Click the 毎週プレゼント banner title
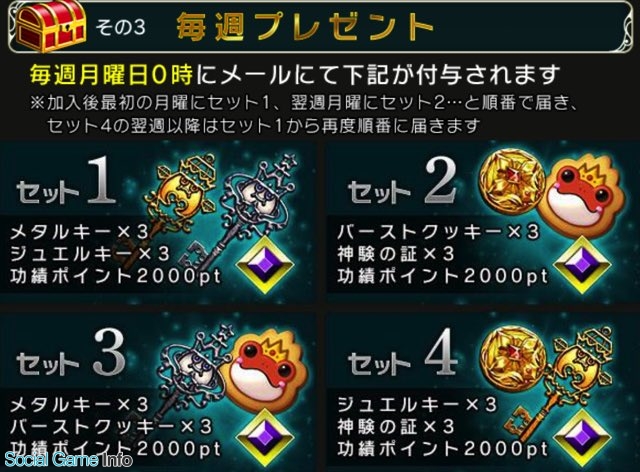Image resolution: width=640 pixels, height=472 pixels. (x=305, y=27)
